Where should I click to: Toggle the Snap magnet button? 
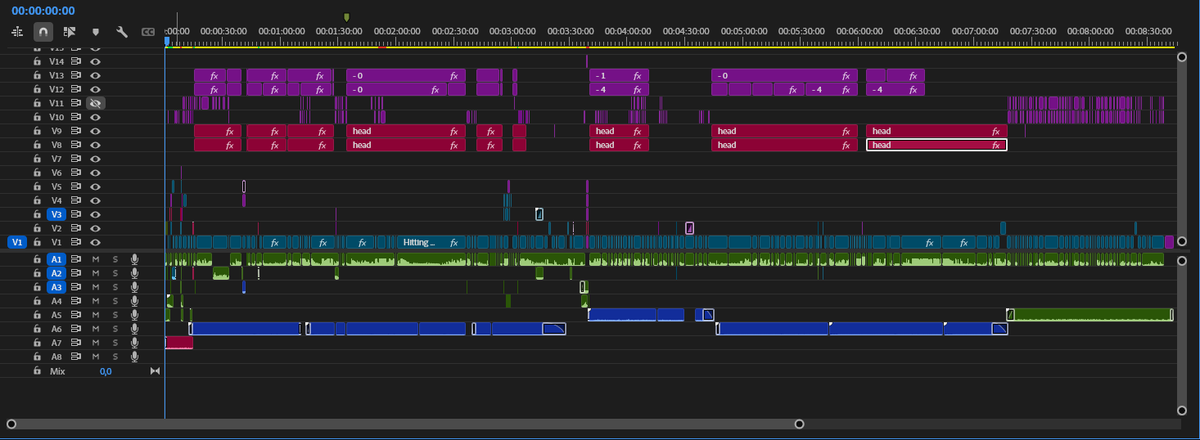click(43, 32)
